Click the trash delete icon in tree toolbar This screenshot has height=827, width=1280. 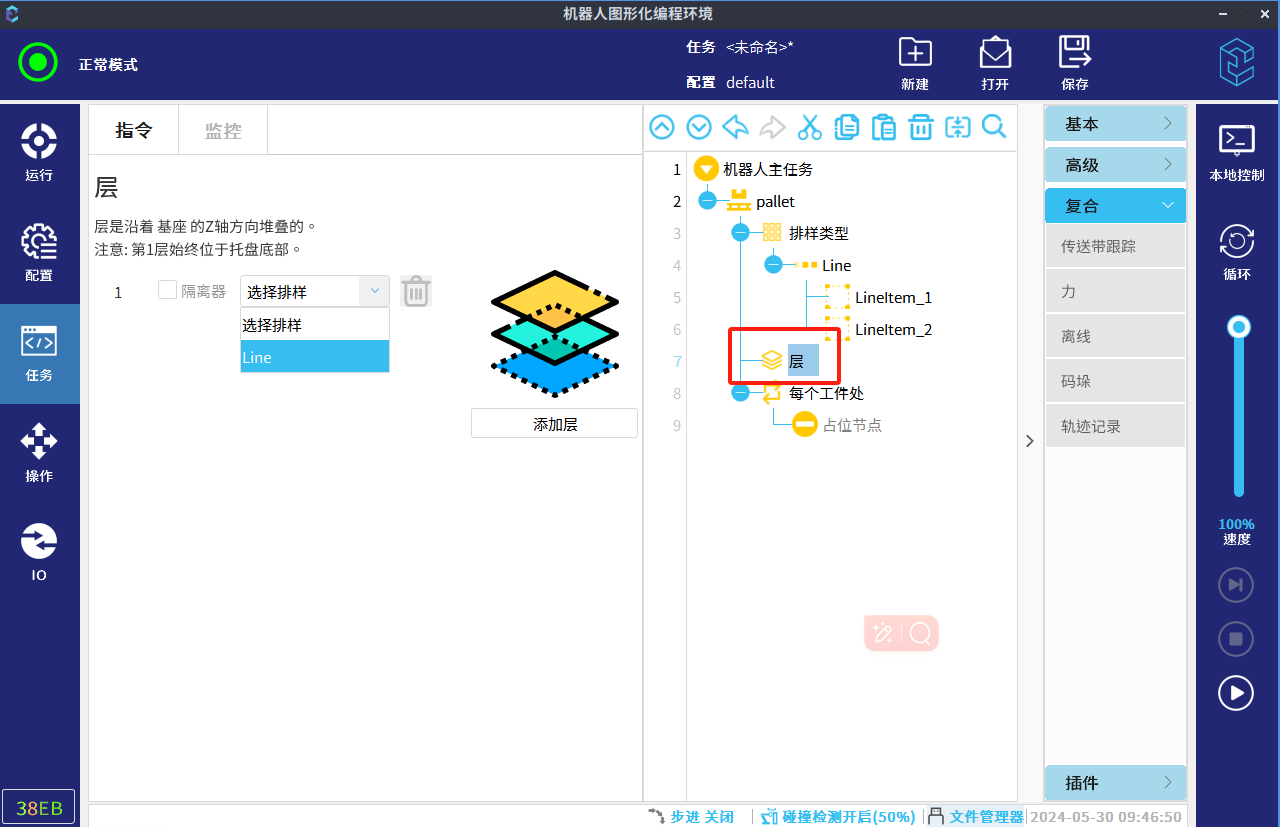click(920, 127)
